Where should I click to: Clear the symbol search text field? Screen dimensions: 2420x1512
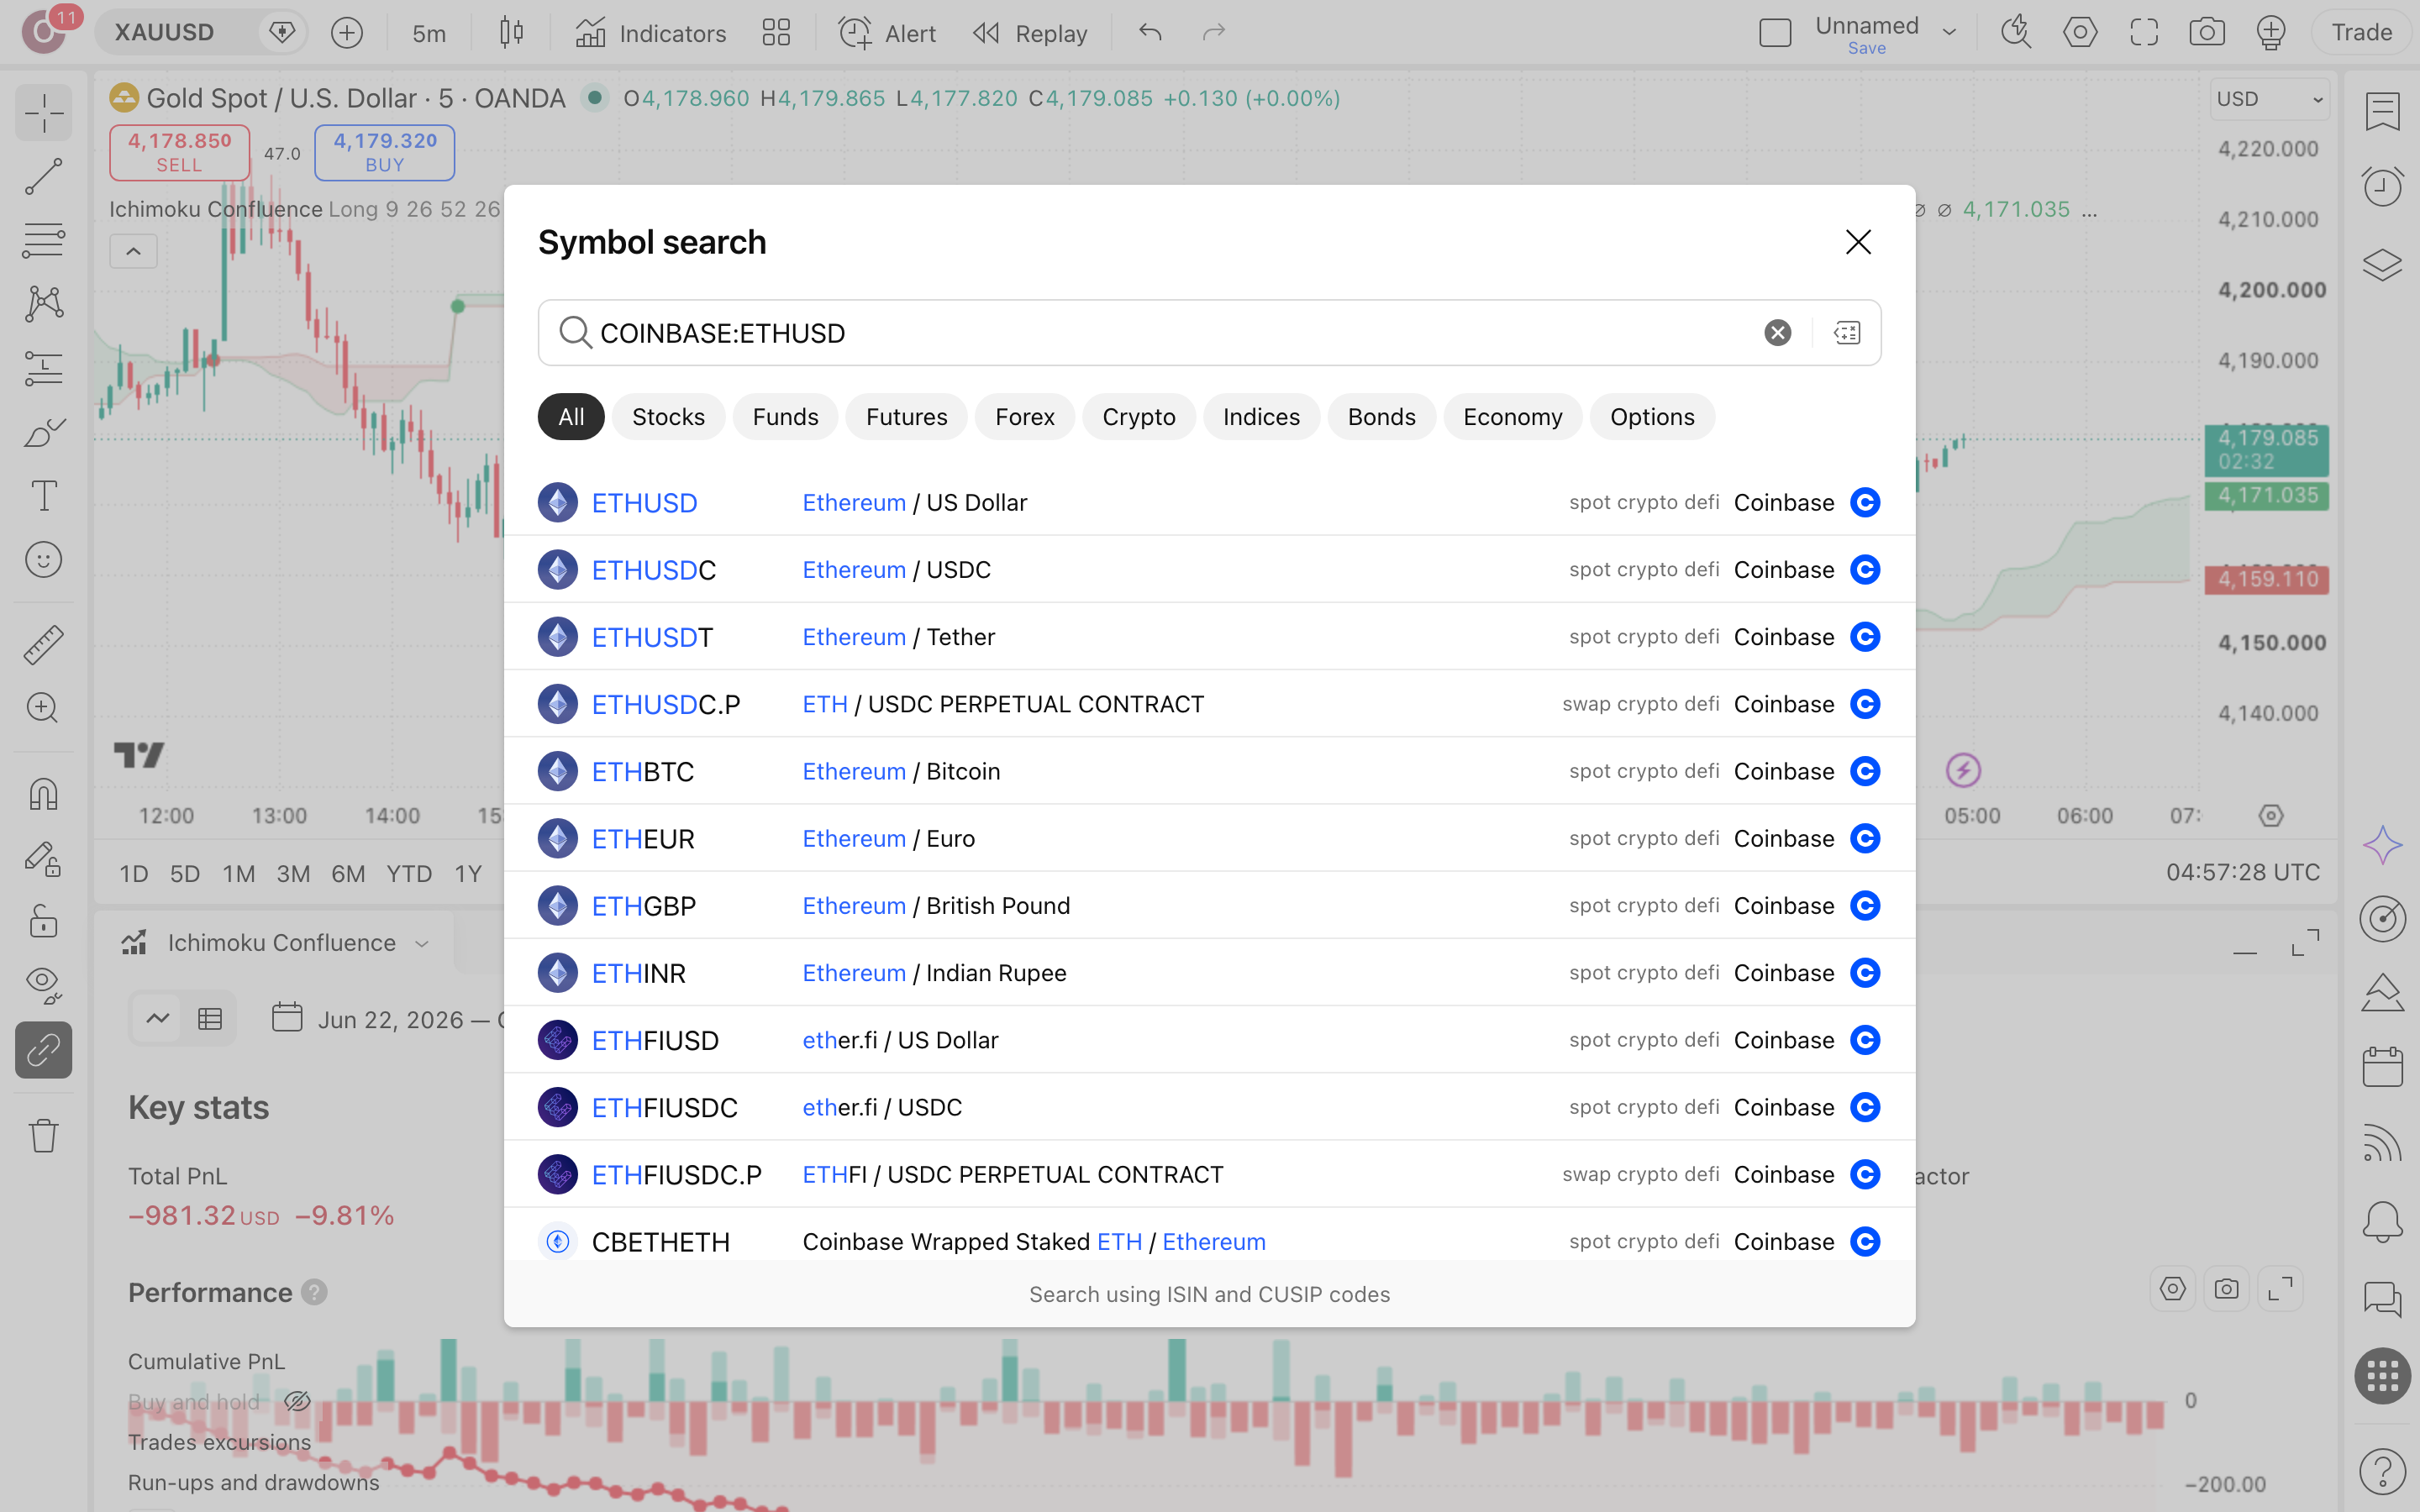(x=1777, y=333)
